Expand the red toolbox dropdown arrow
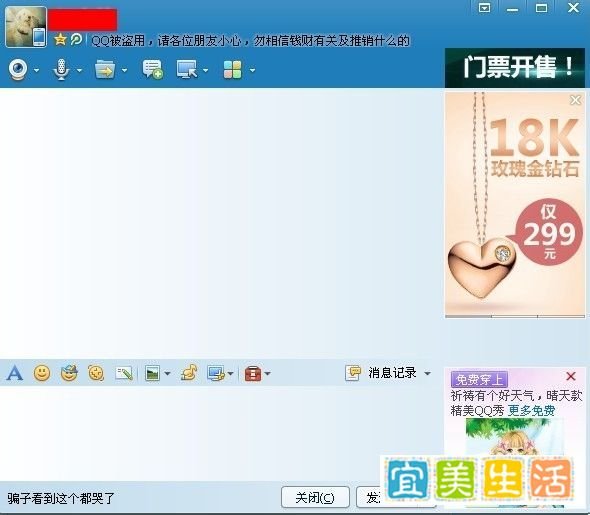Image resolution: width=590 pixels, height=515 pixels. pos(267,374)
